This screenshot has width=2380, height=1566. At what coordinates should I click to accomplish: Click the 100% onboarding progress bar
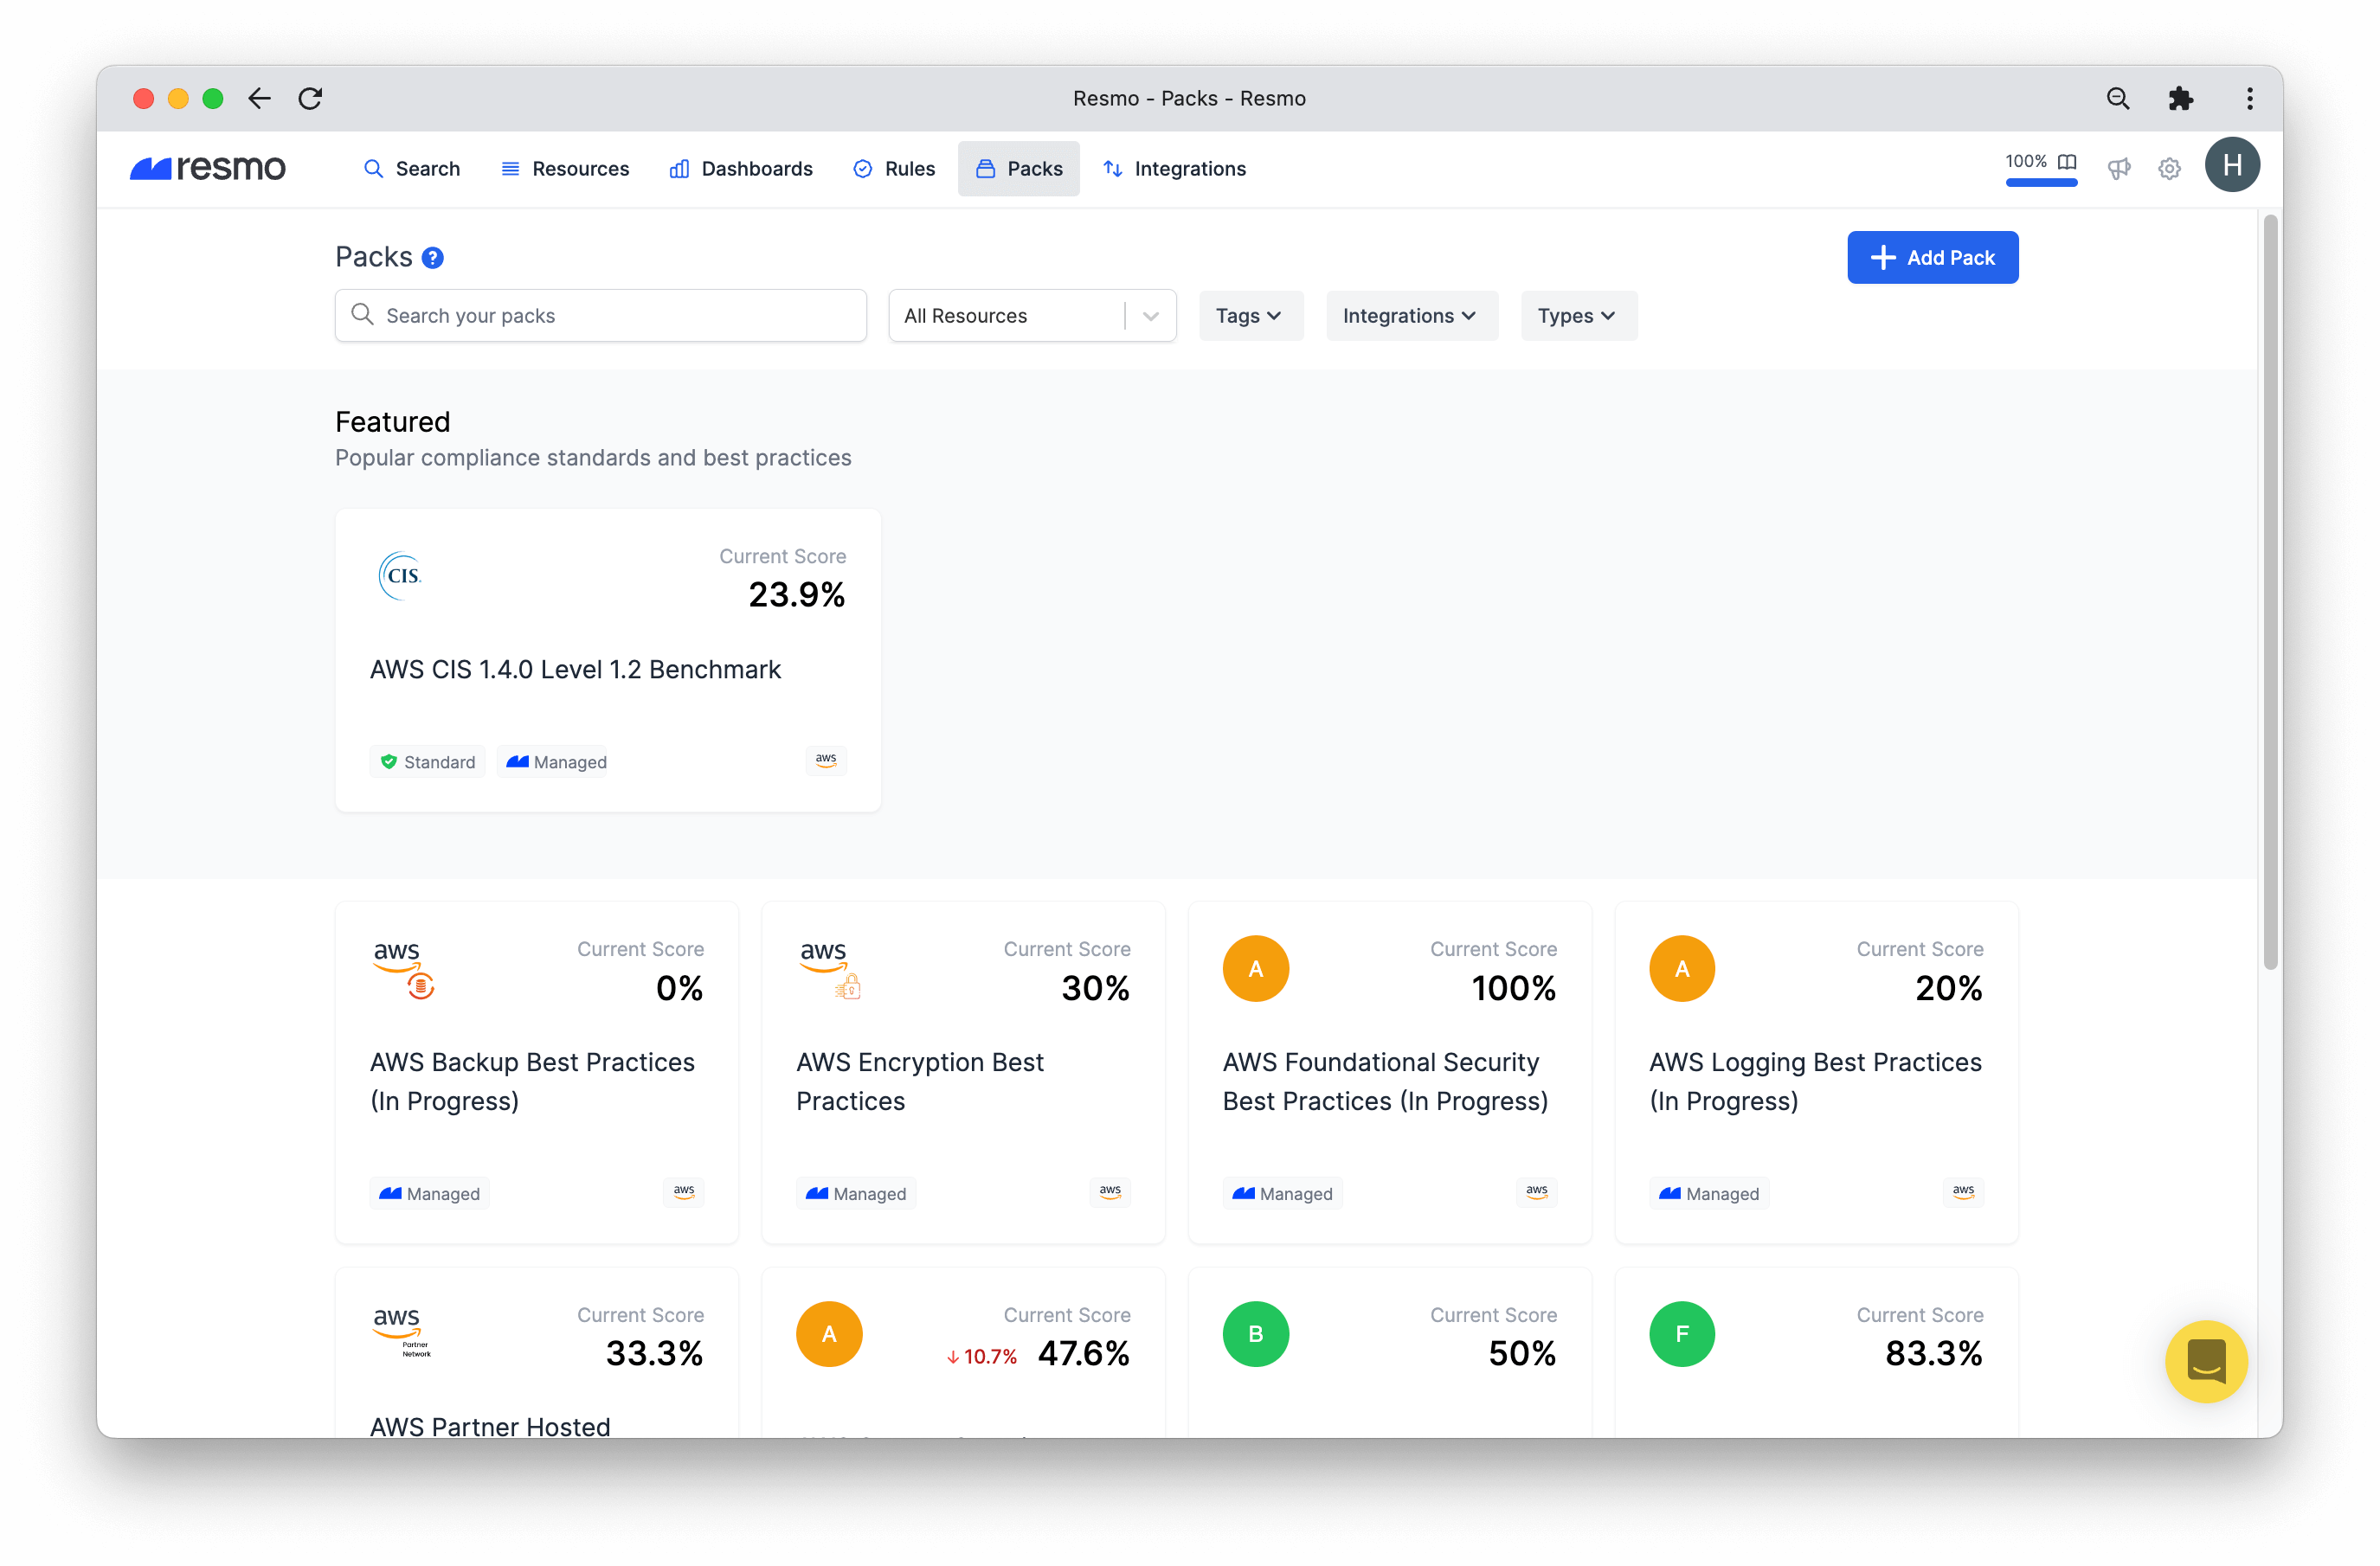(x=2040, y=183)
